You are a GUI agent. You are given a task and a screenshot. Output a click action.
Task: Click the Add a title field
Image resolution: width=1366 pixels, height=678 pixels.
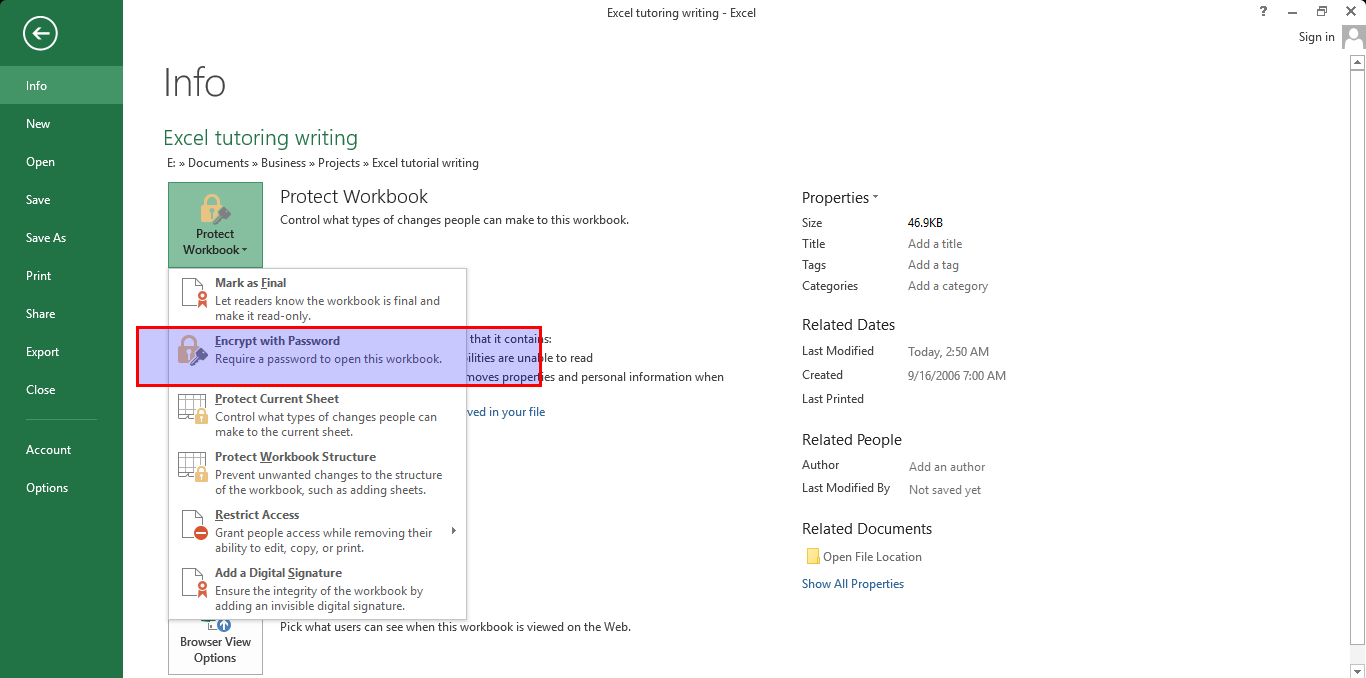[x=935, y=244]
